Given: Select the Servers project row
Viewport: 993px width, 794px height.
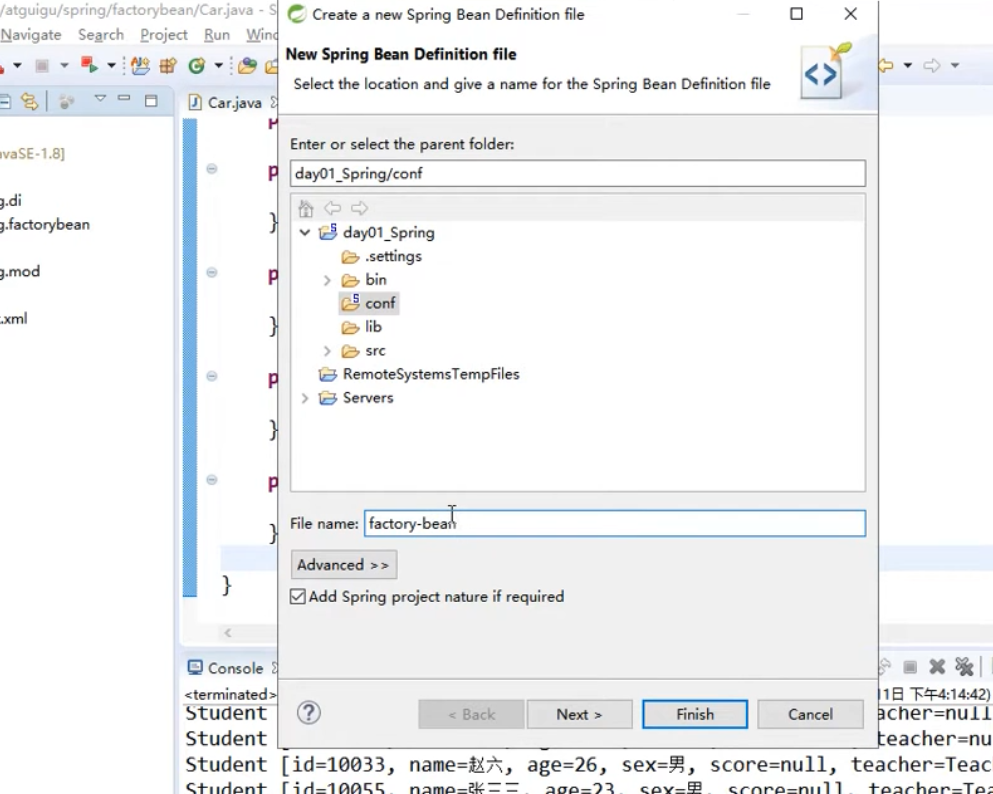Looking at the screenshot, I should (x=356, y=398).
